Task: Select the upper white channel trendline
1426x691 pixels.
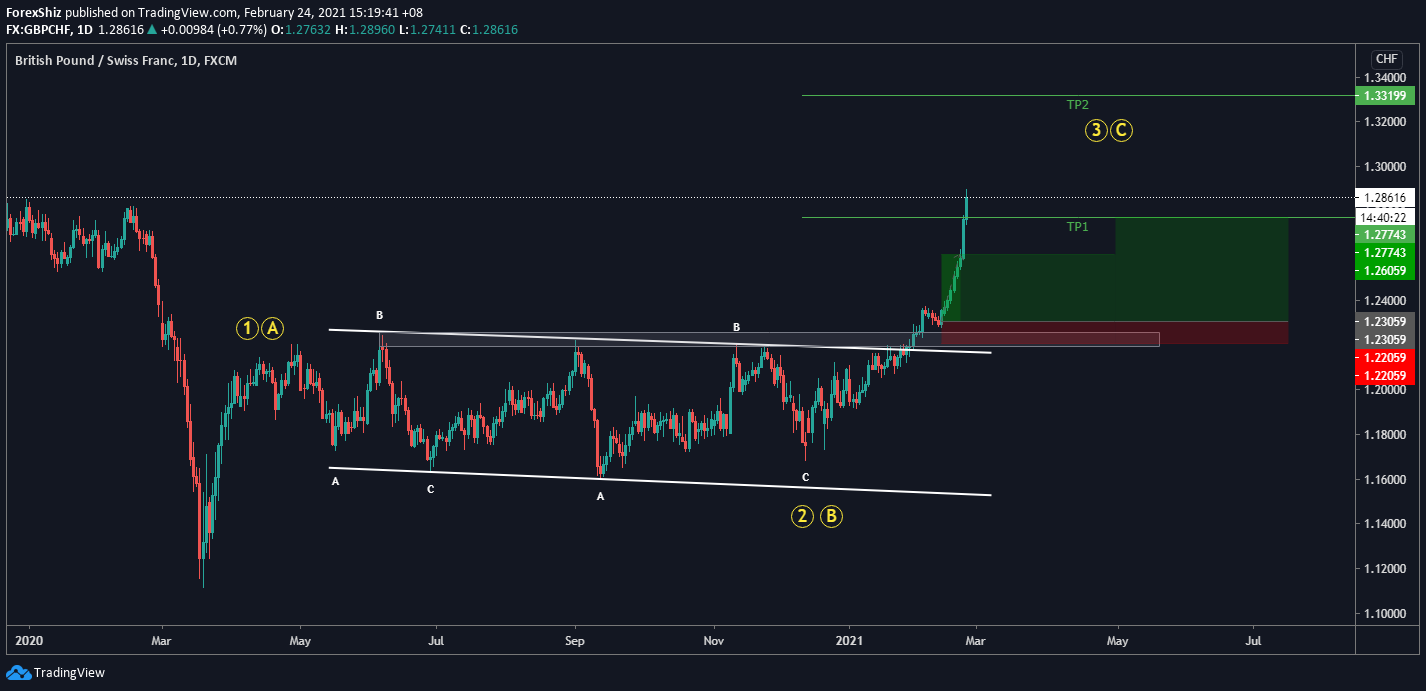Action: click(660, 341)
